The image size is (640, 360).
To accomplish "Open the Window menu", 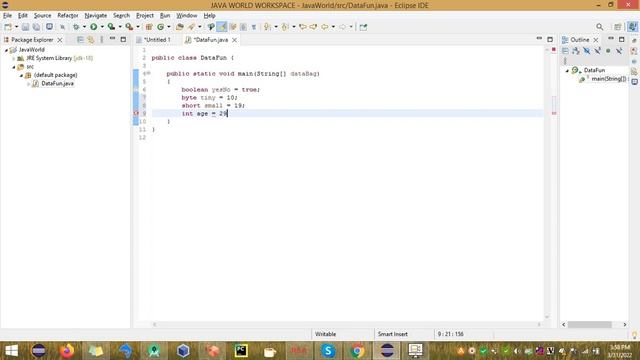I will point(187,16).
